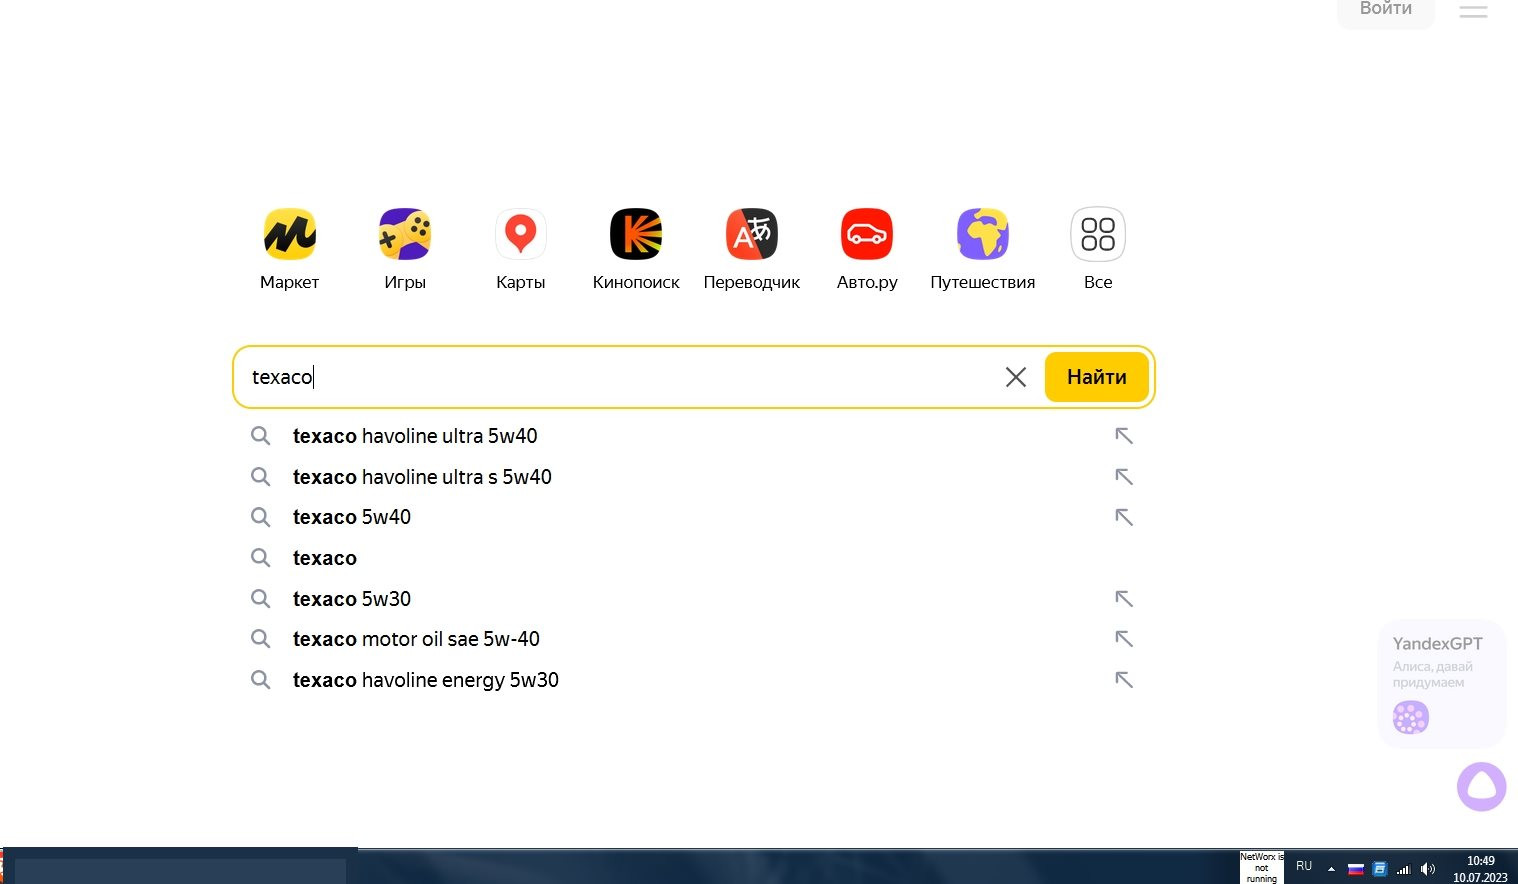1518x884 pixels.
Task: Click inside the texaco search input
Action: tap(620, 377)
